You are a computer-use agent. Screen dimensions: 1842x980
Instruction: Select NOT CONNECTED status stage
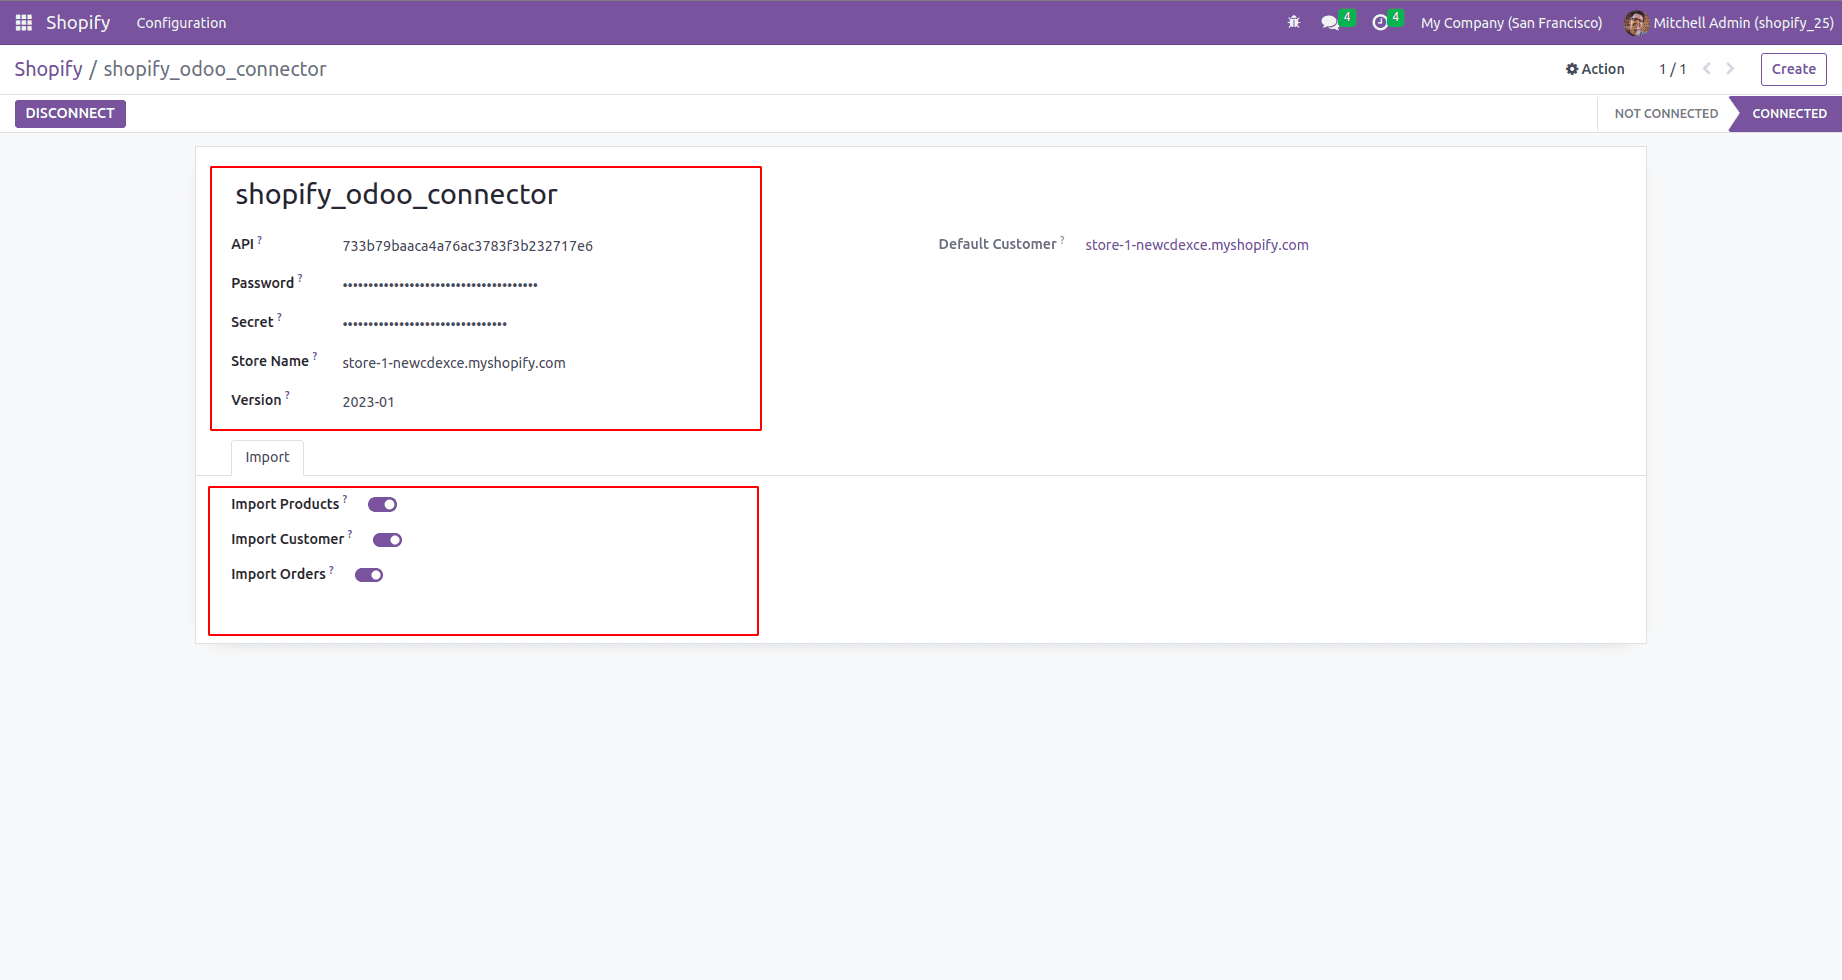pyautogui.click(x=1665, y=113)
